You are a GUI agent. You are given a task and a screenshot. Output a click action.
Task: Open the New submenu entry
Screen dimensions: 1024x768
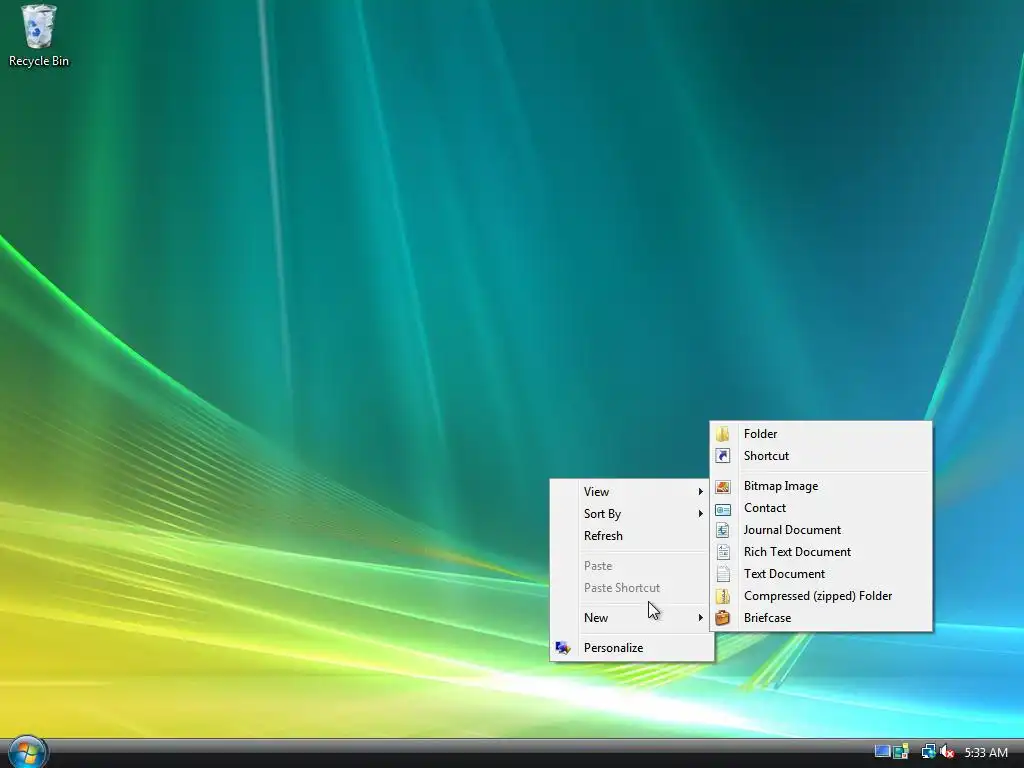(x=632, y=618)
